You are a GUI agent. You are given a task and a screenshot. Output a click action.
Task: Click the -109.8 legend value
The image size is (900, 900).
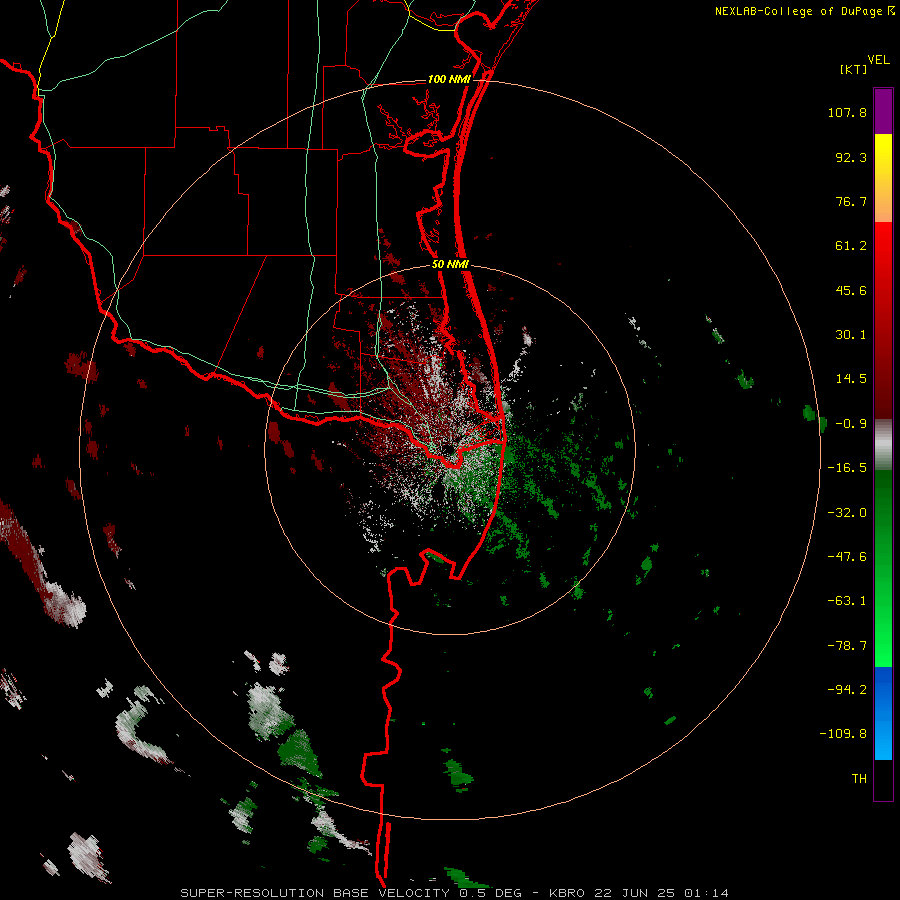coord(843,734)
